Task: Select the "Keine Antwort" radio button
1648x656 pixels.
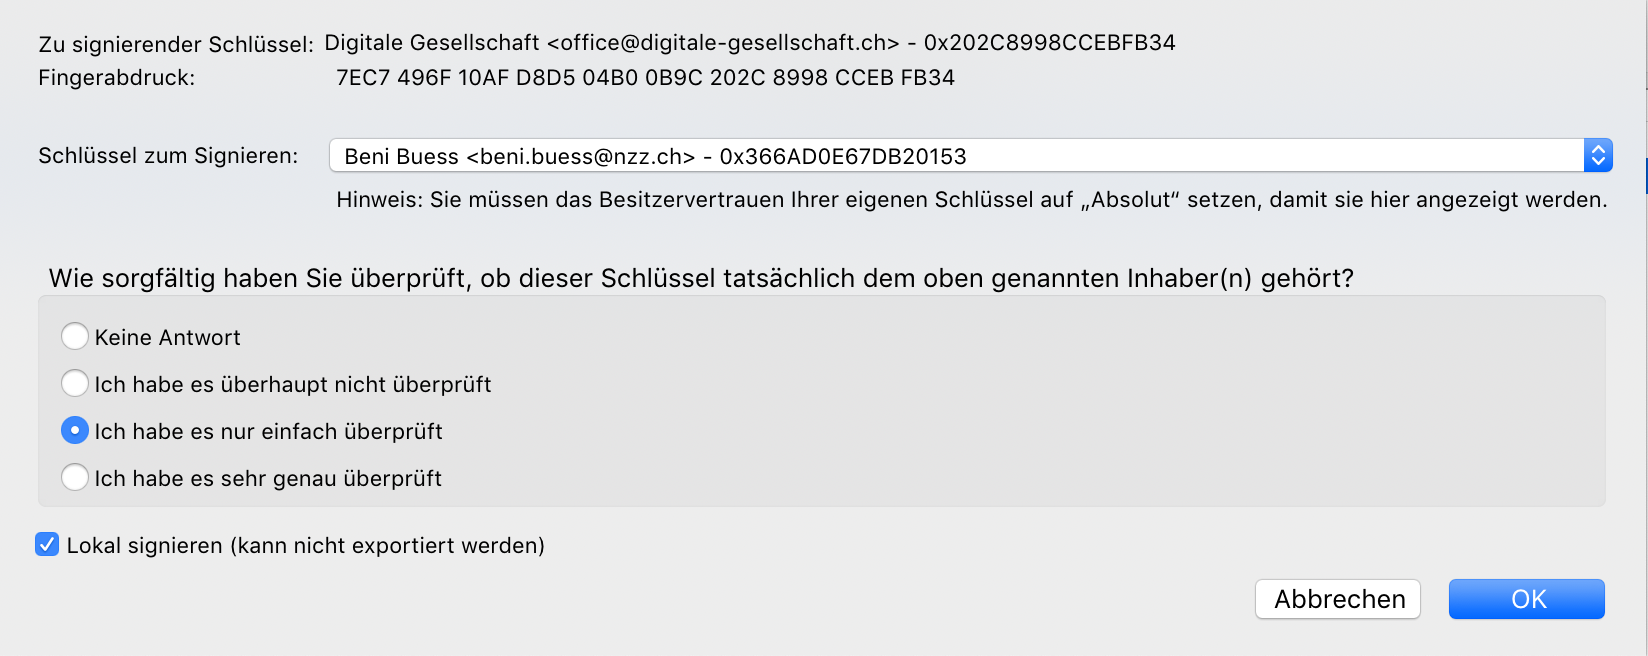Action: tap(75, 337)
